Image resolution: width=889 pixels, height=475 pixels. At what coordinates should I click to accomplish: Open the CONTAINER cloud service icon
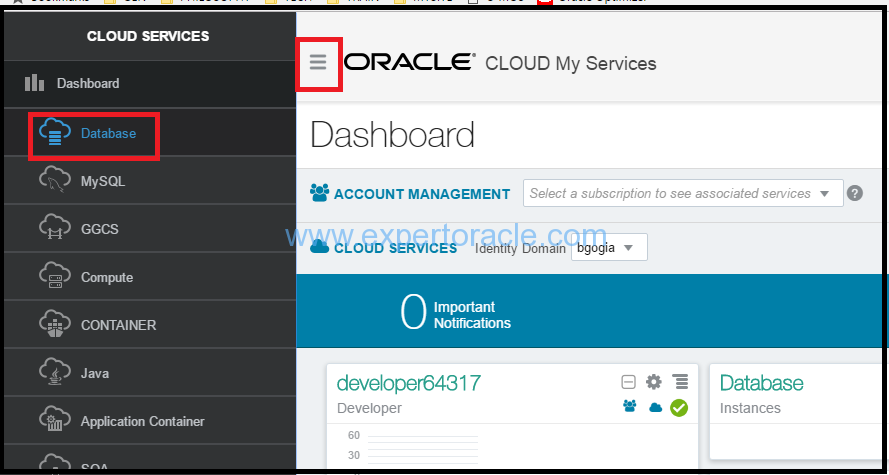[x=55, y=324]
